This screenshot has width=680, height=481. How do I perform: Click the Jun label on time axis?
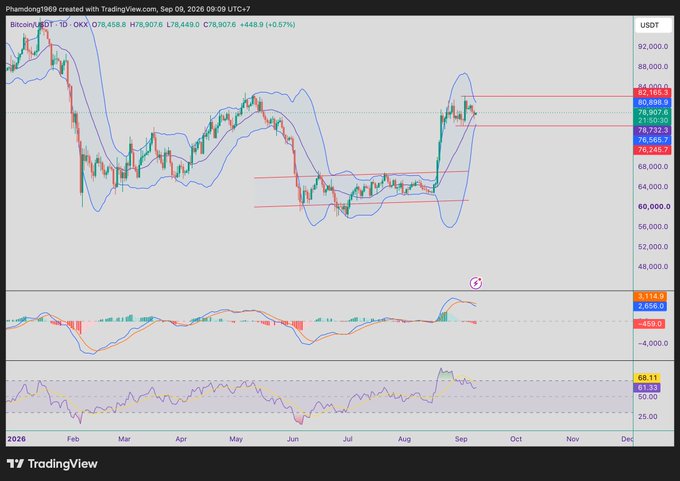coord(293,439)
